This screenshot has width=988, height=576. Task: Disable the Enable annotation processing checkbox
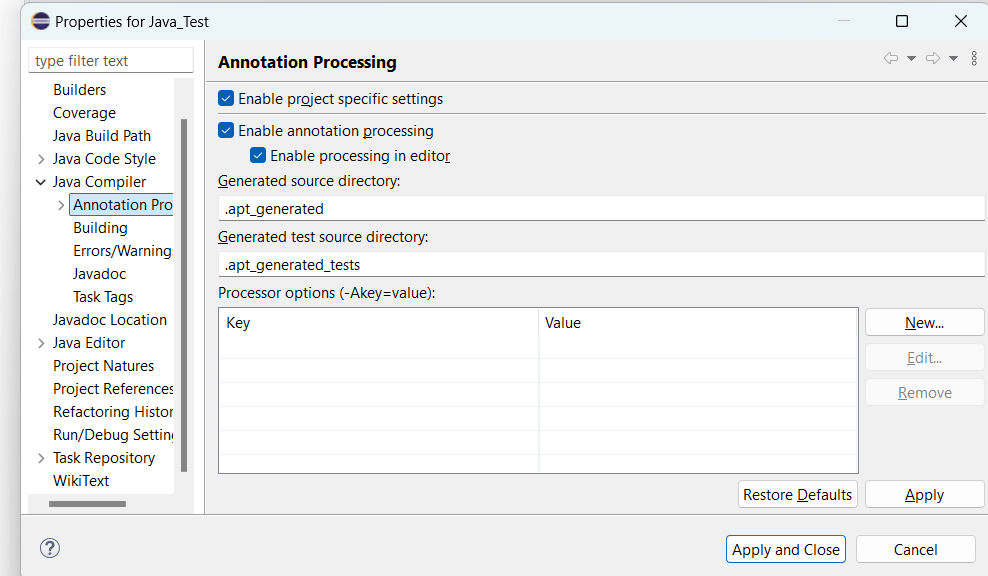pyautogui.click(x=226, y=131)
